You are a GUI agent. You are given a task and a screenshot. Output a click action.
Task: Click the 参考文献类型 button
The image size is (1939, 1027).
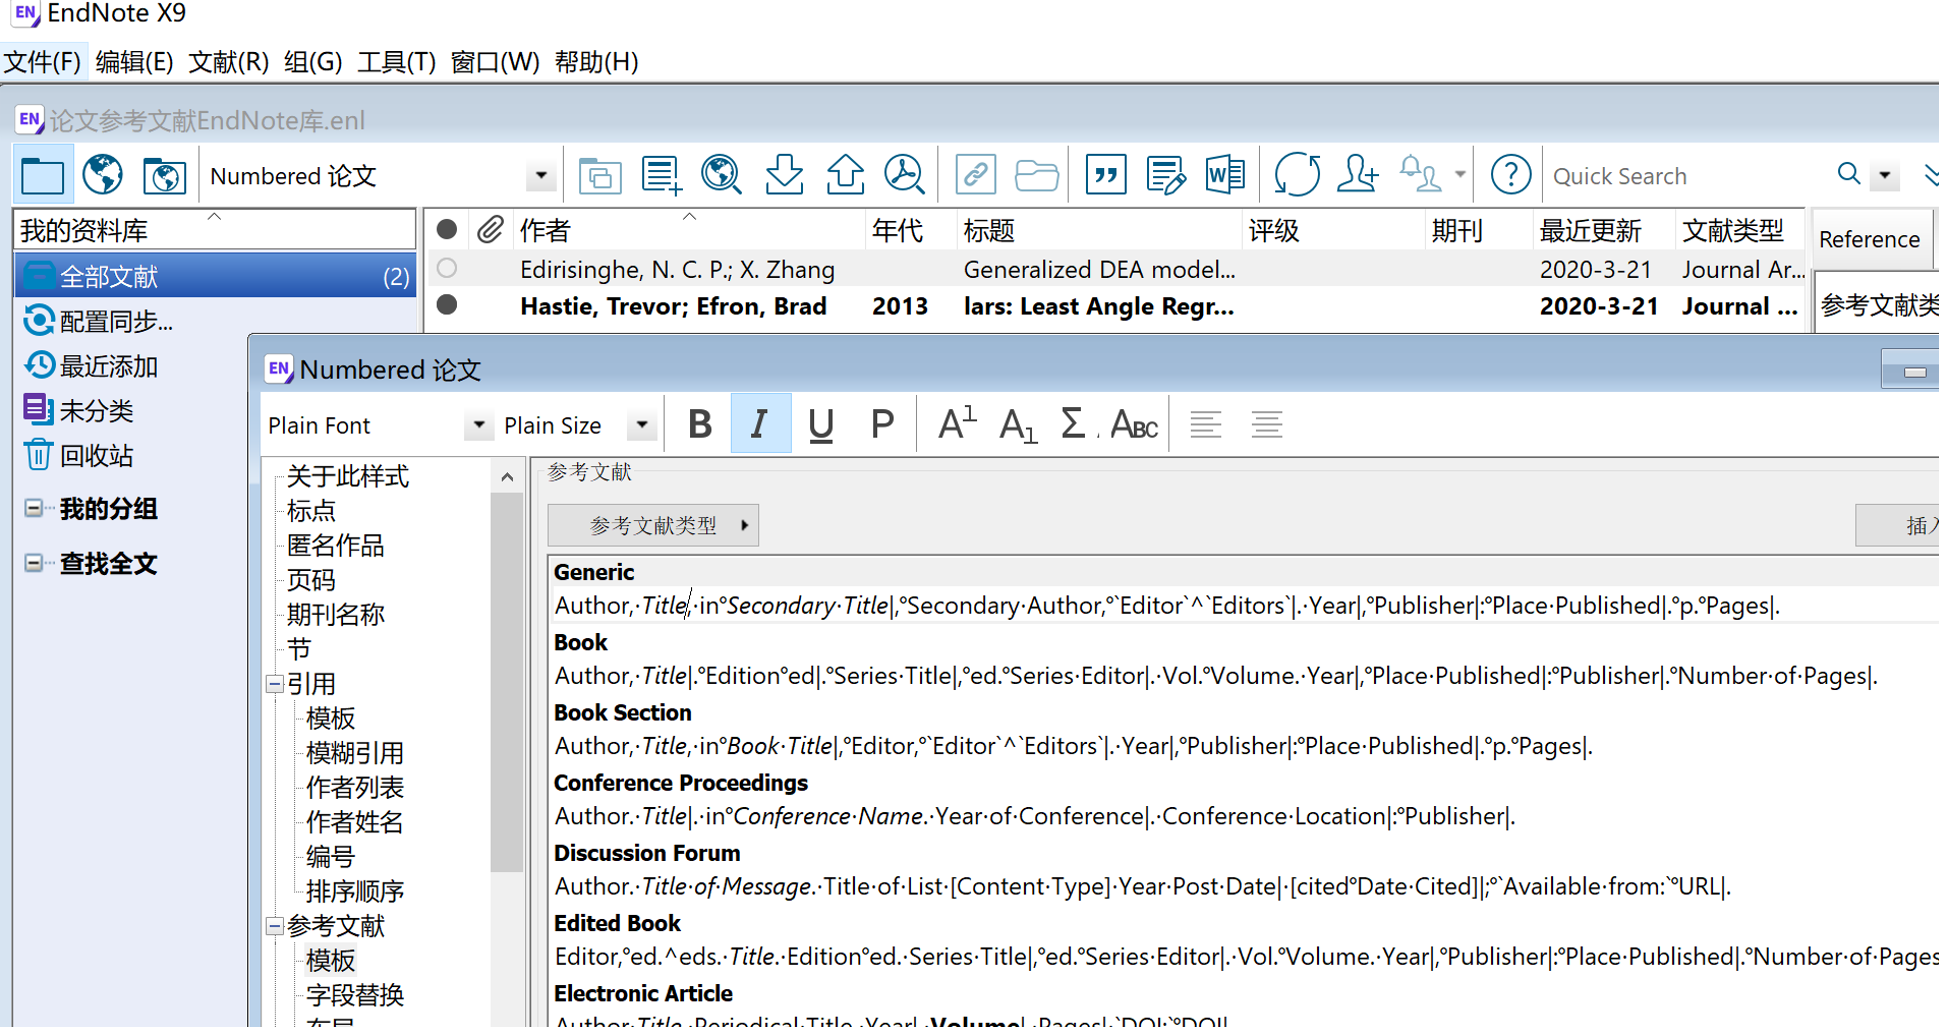point(653,525)
